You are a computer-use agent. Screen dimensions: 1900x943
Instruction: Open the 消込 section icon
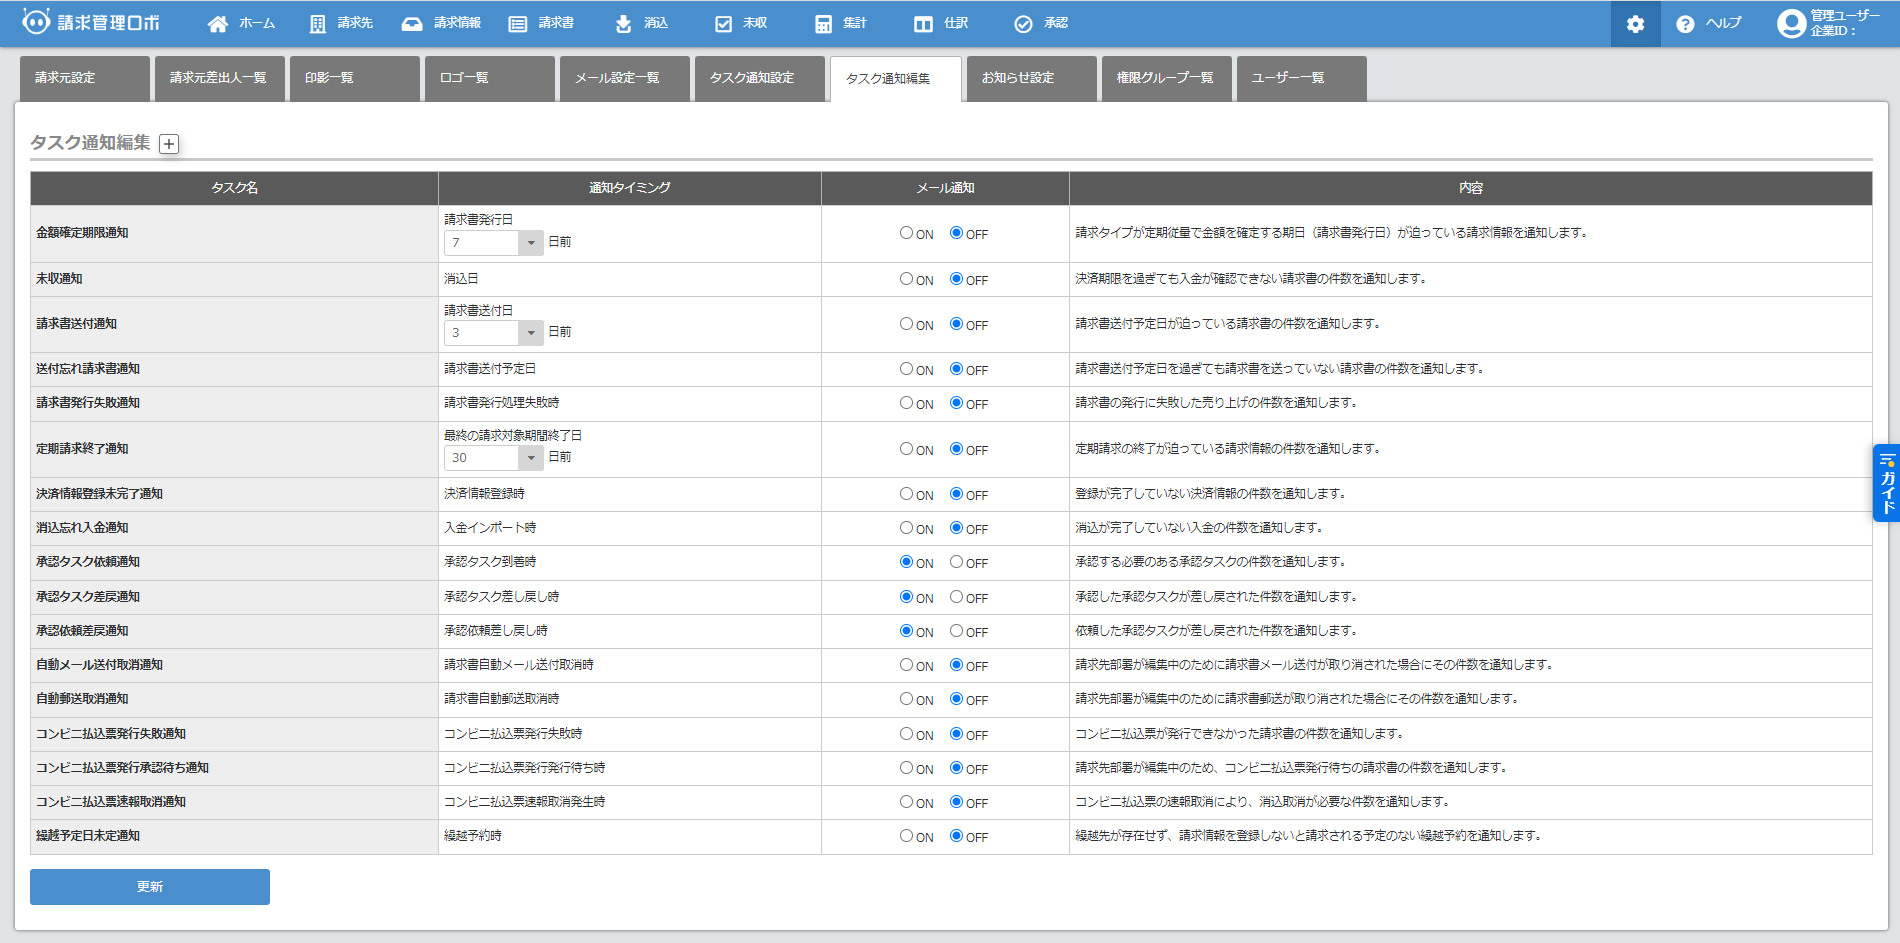622,22
